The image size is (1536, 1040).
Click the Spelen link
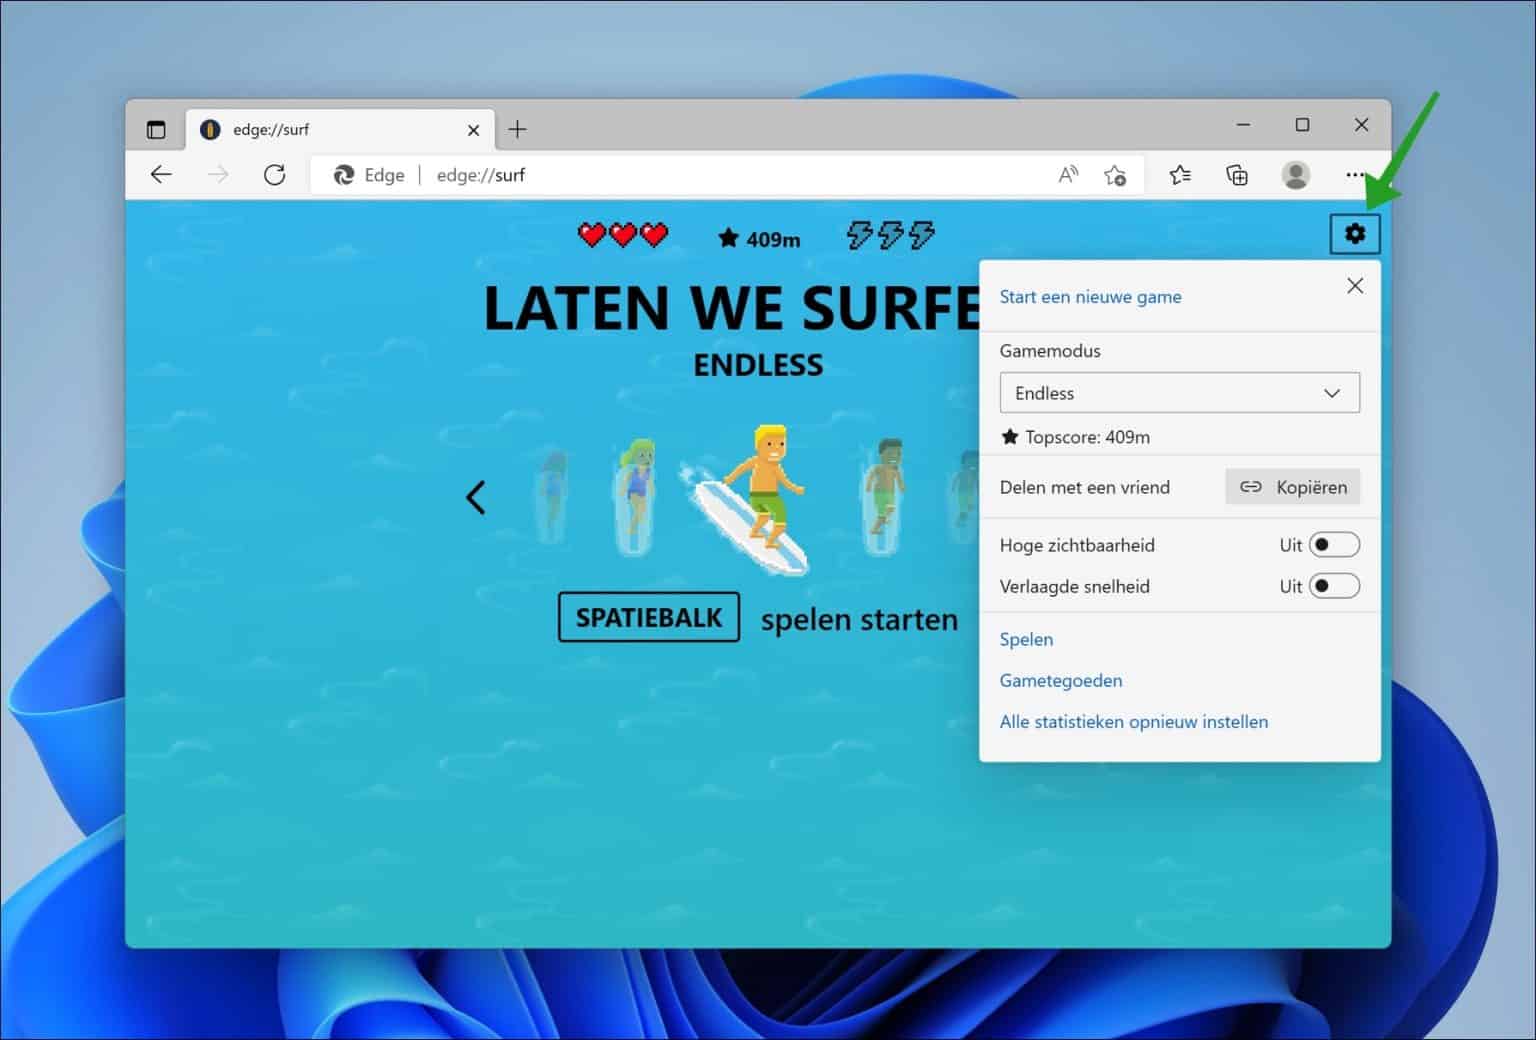click(x=1026, y=639)
